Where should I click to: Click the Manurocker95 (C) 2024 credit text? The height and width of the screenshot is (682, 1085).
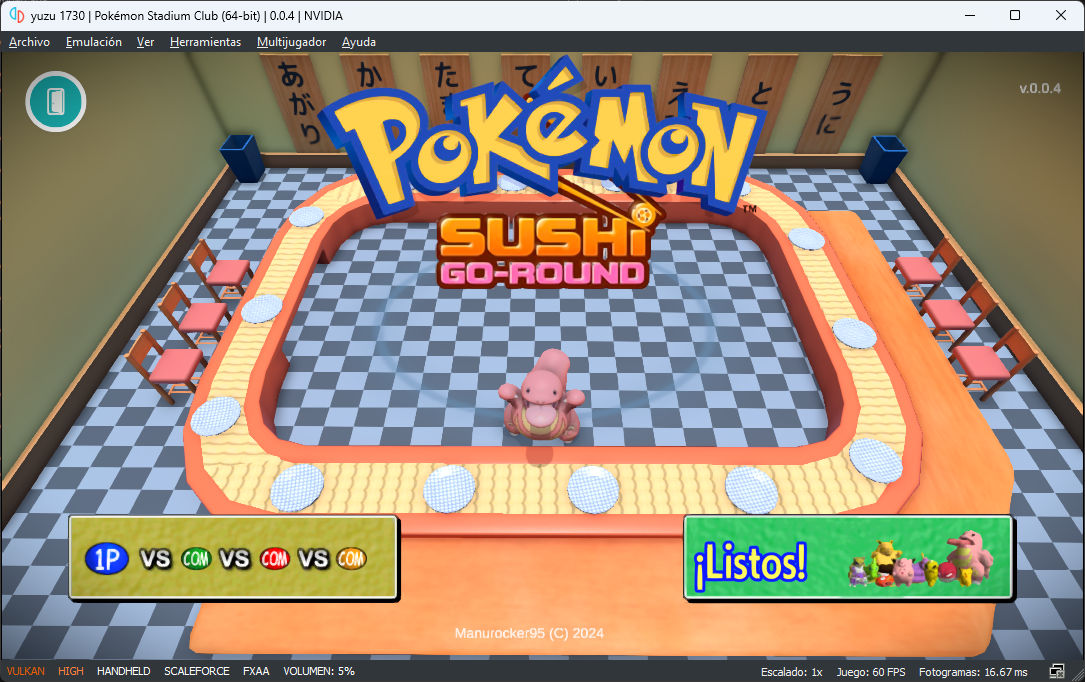tap(529, 633)
